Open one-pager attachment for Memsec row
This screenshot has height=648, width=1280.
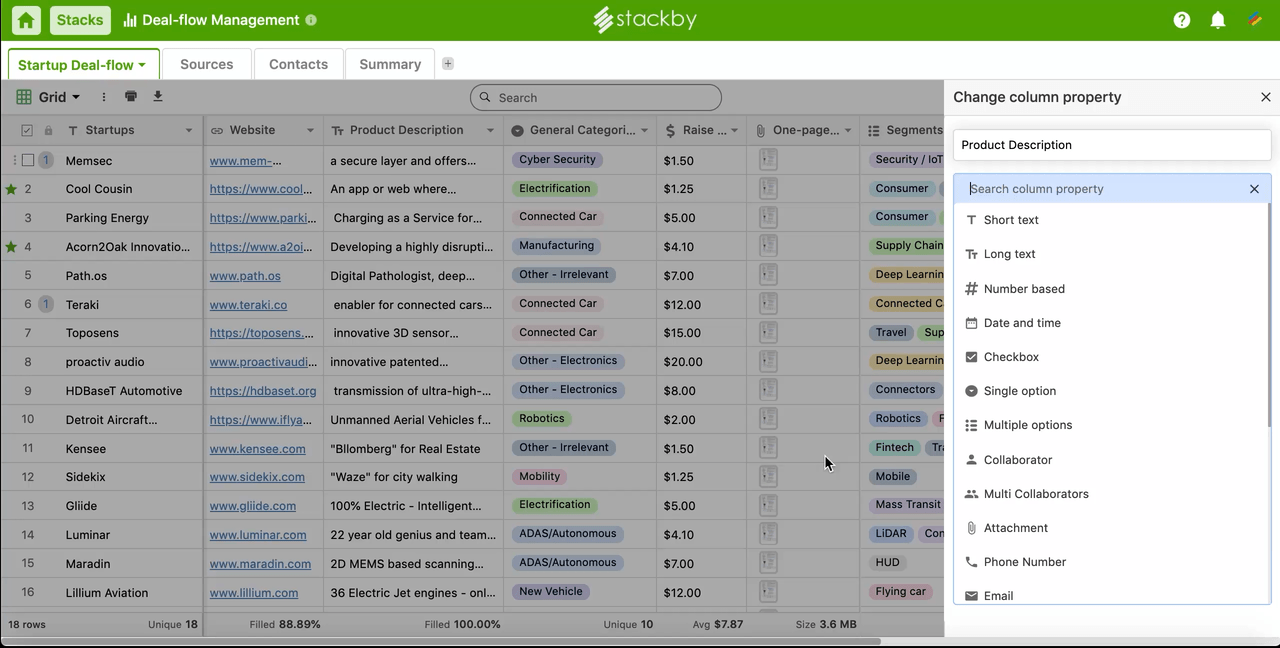[768, 160]
